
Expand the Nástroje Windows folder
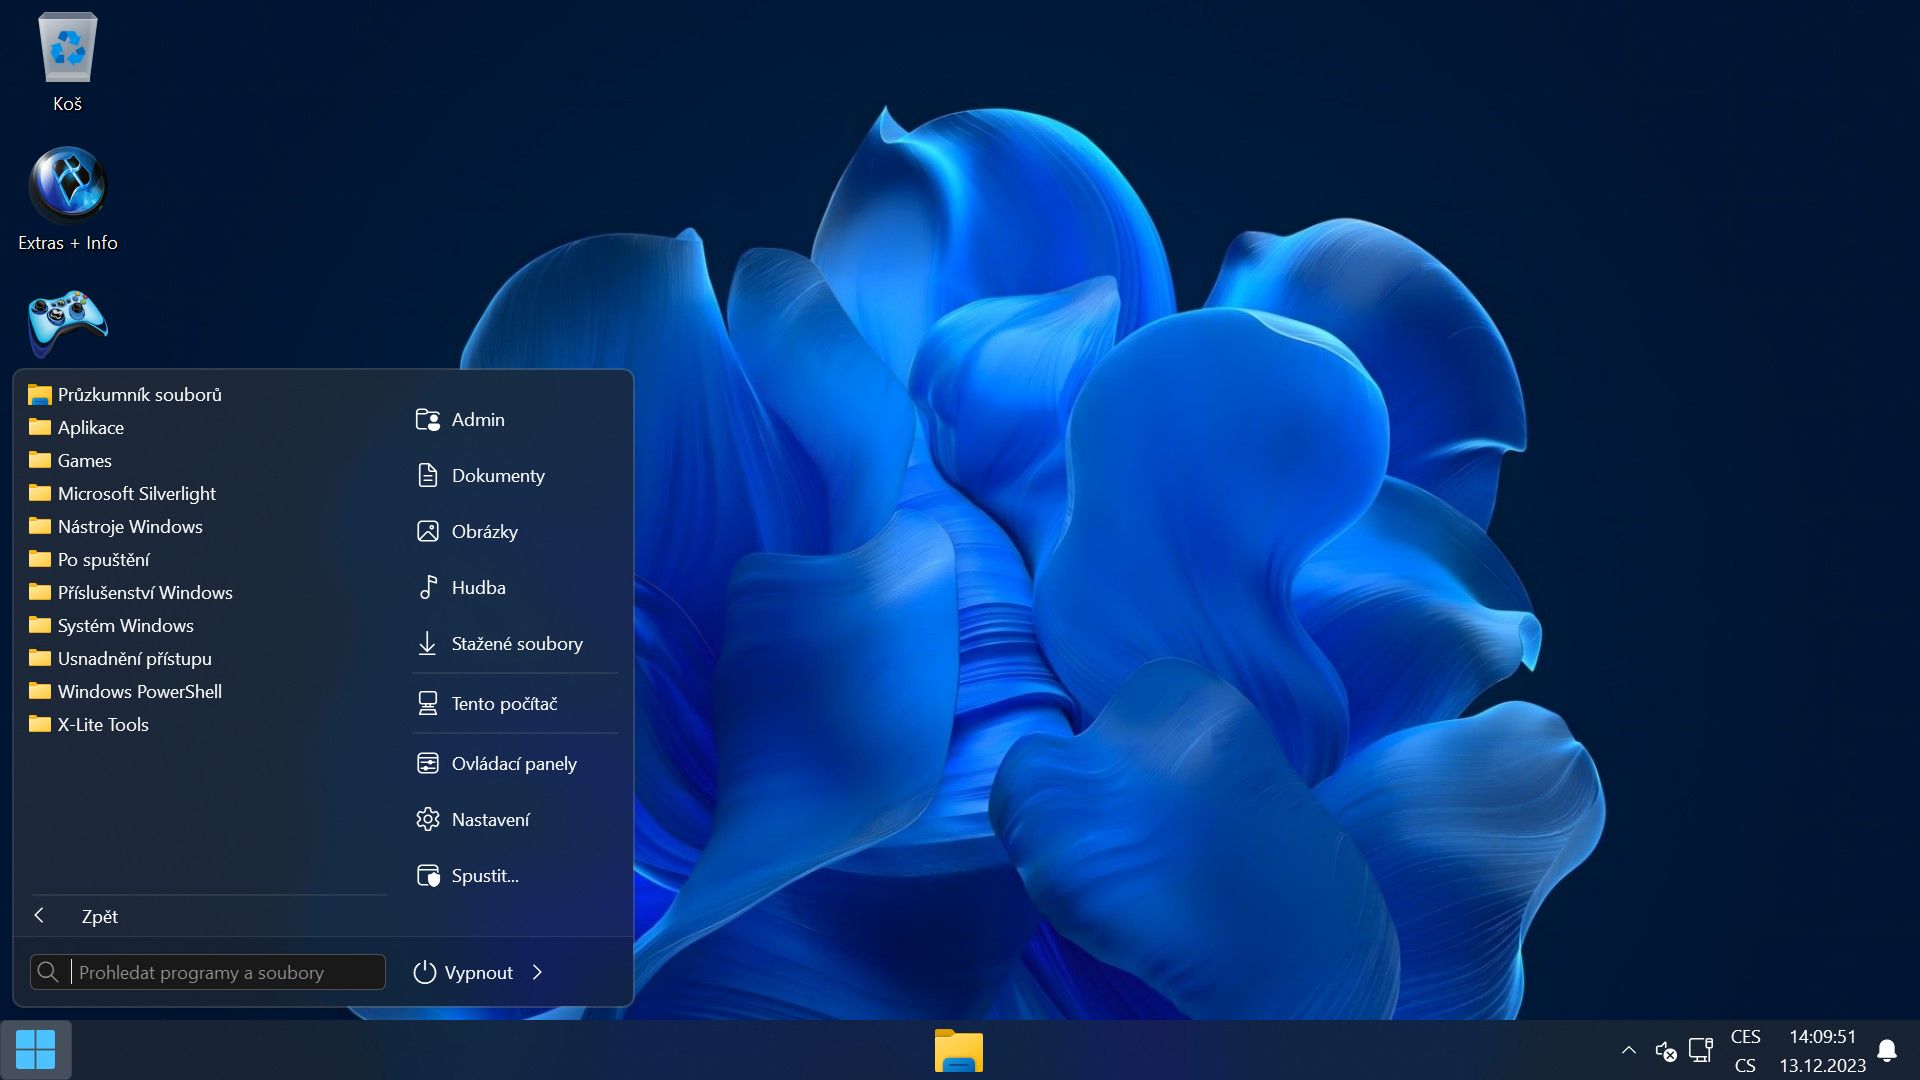click(x=129, y=526)
